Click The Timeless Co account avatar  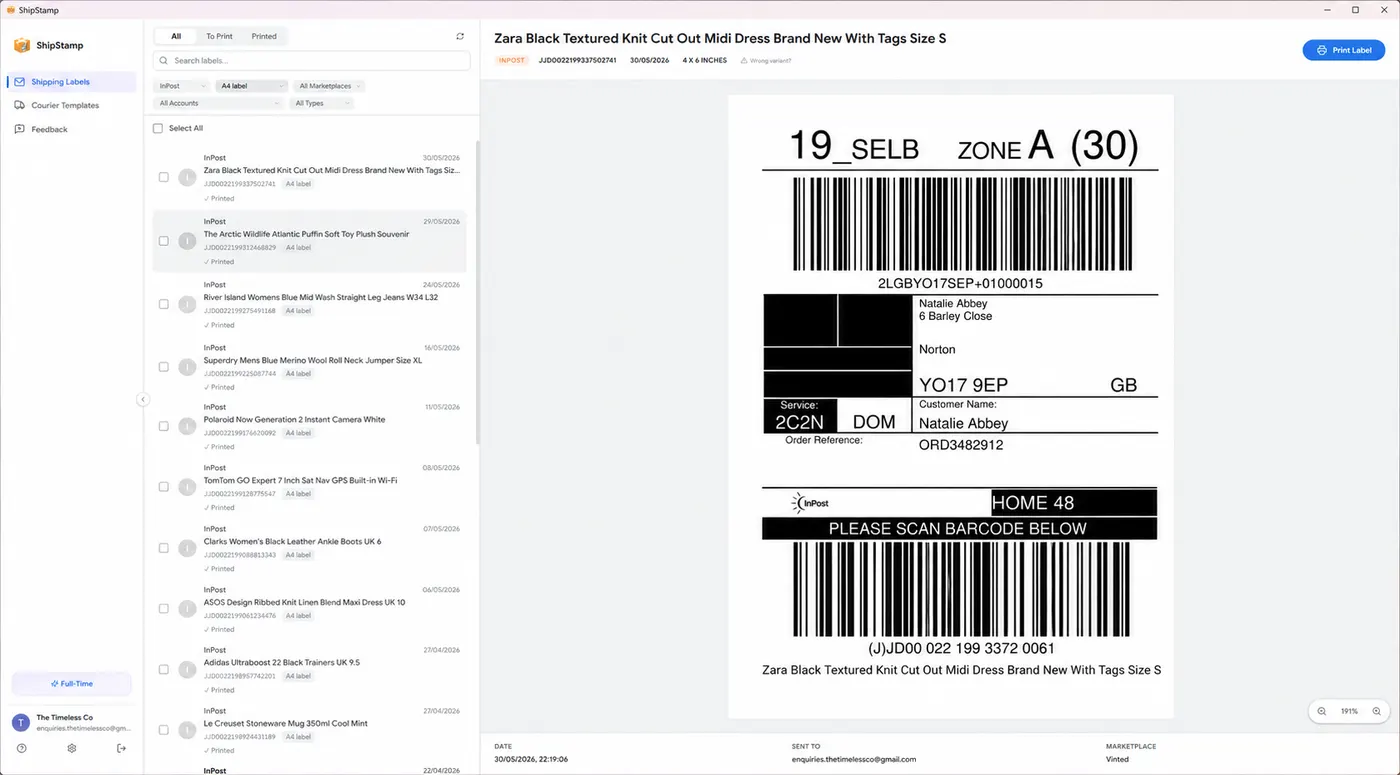(21, 722)
